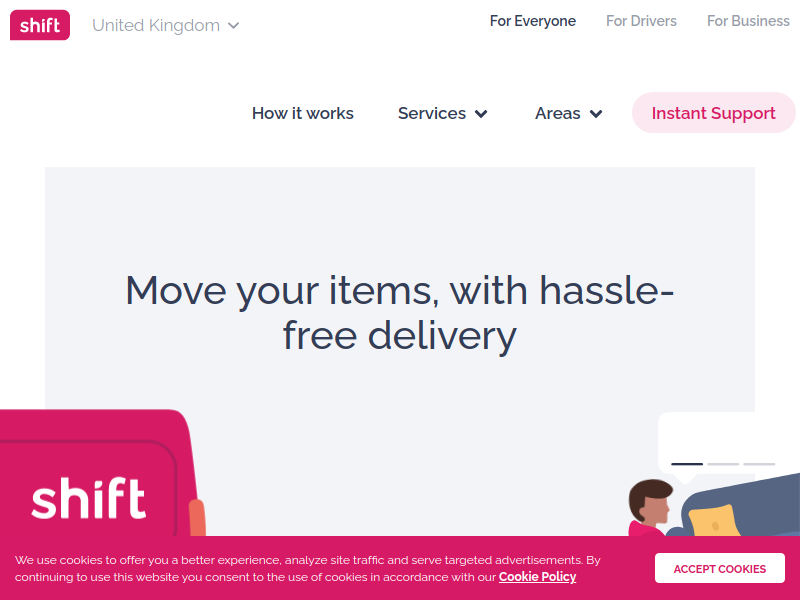Switch to the For Everyone tab
800x600 pixels.
(x=533, y=21)
